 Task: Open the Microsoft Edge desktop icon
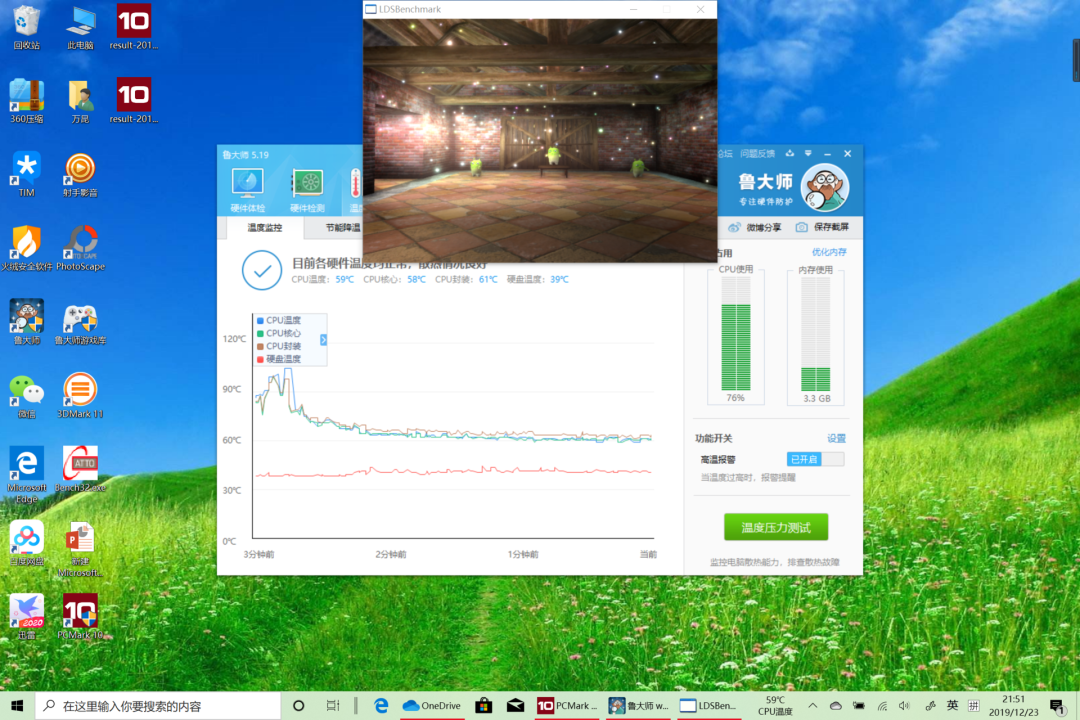click(27, 474)
